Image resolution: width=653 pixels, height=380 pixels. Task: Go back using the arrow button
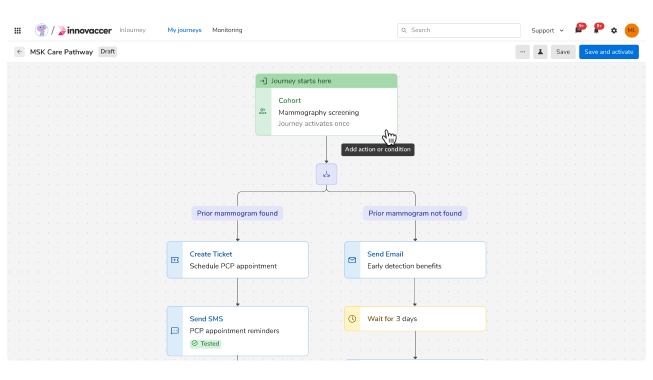(19, 52)
